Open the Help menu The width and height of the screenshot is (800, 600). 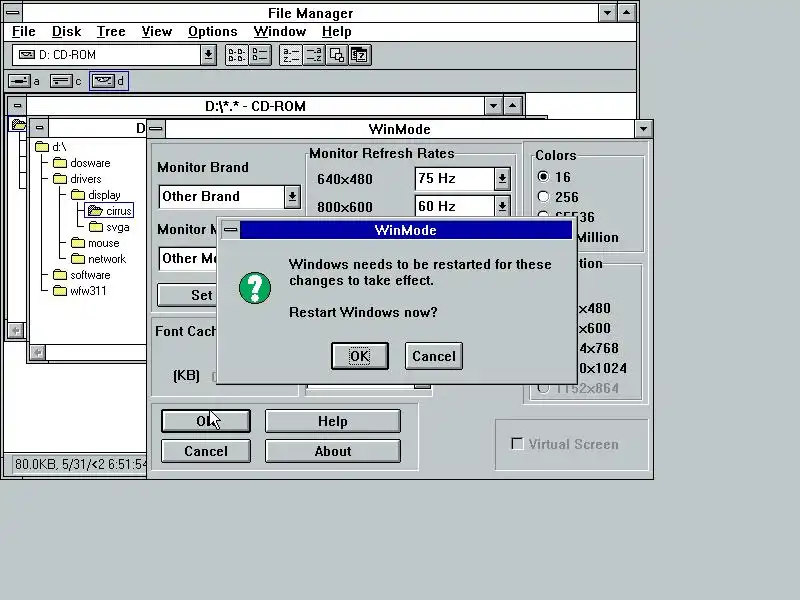[x=337, y=32]
